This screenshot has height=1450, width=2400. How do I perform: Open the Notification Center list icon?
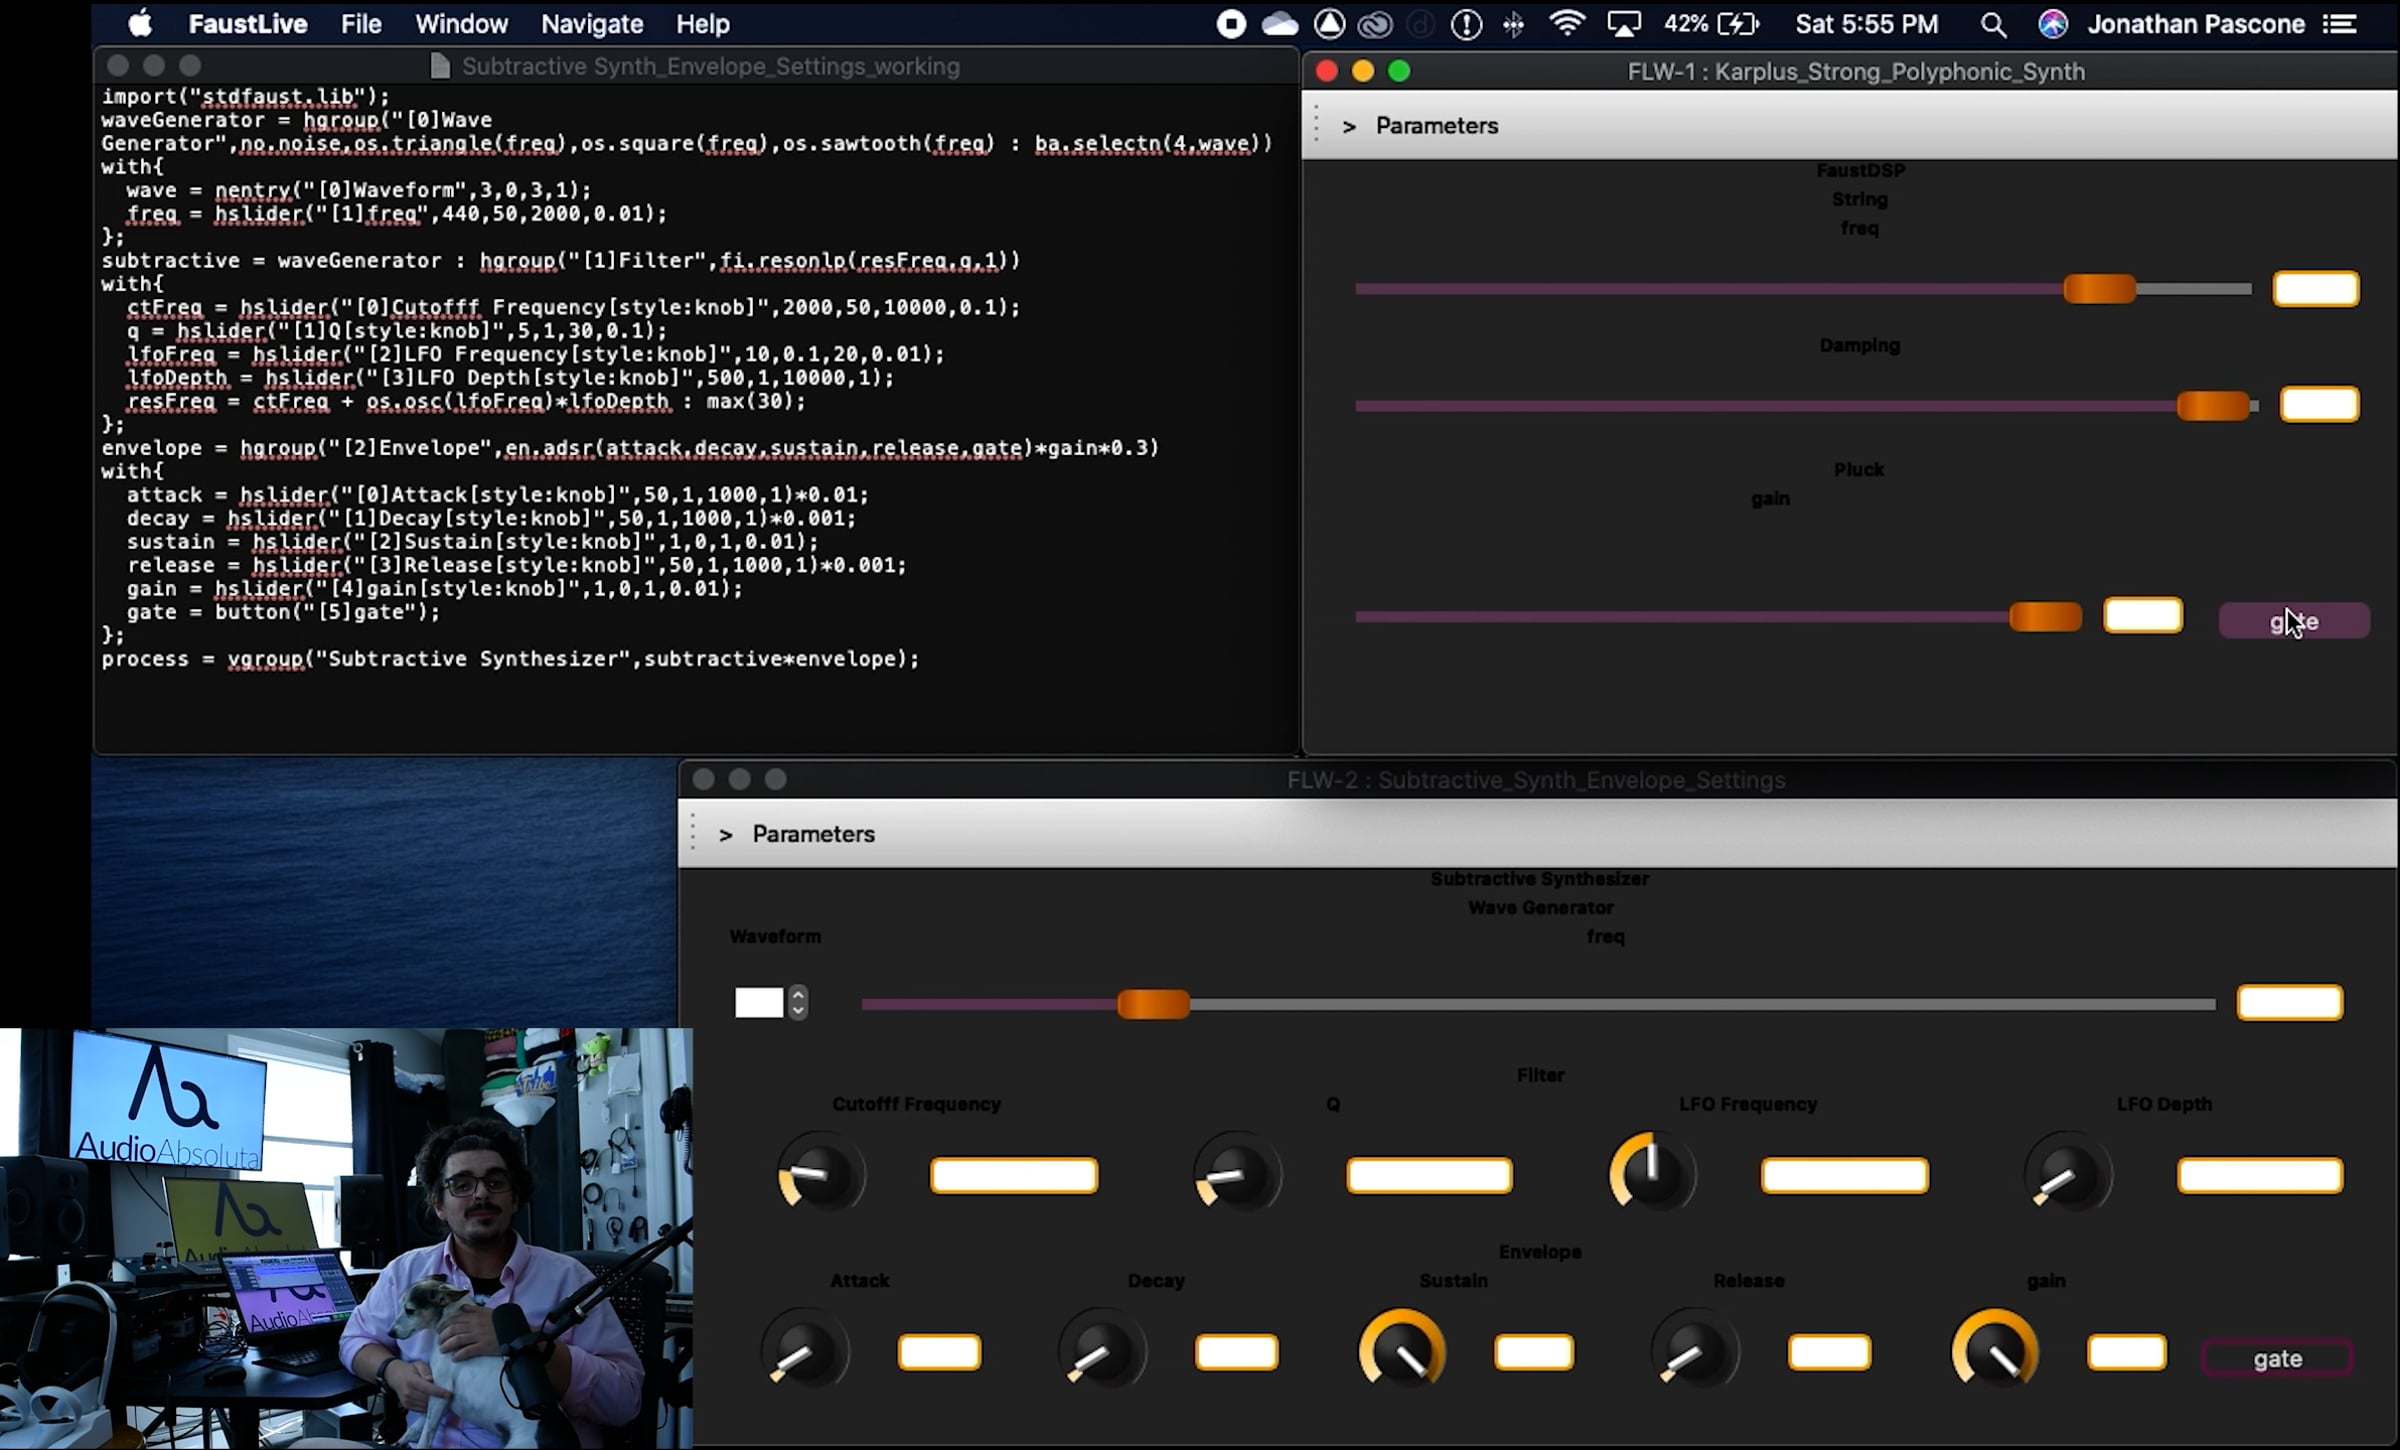pyautogui.click(x=2340, y=25)
